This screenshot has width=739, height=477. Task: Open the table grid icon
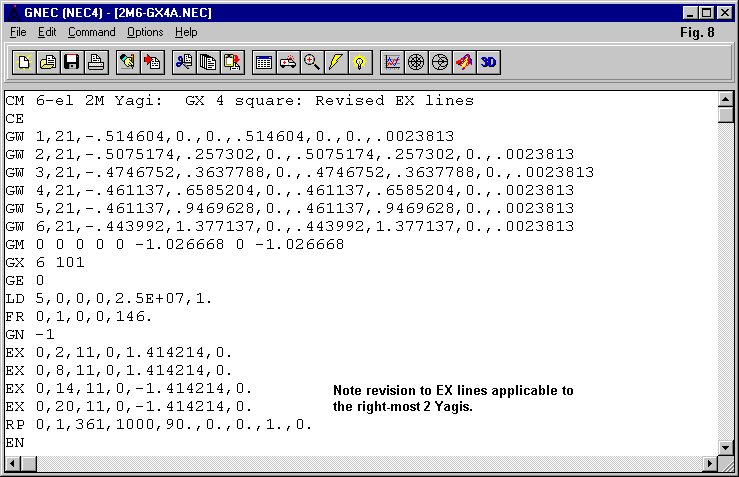click(x=264, y=62)
